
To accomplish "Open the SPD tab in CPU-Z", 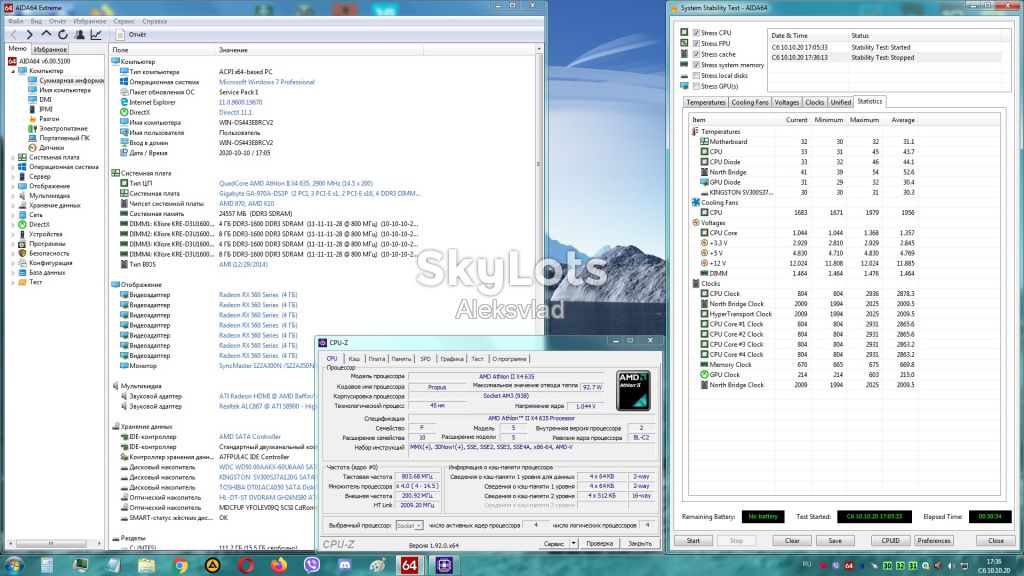I will point(425,359).
